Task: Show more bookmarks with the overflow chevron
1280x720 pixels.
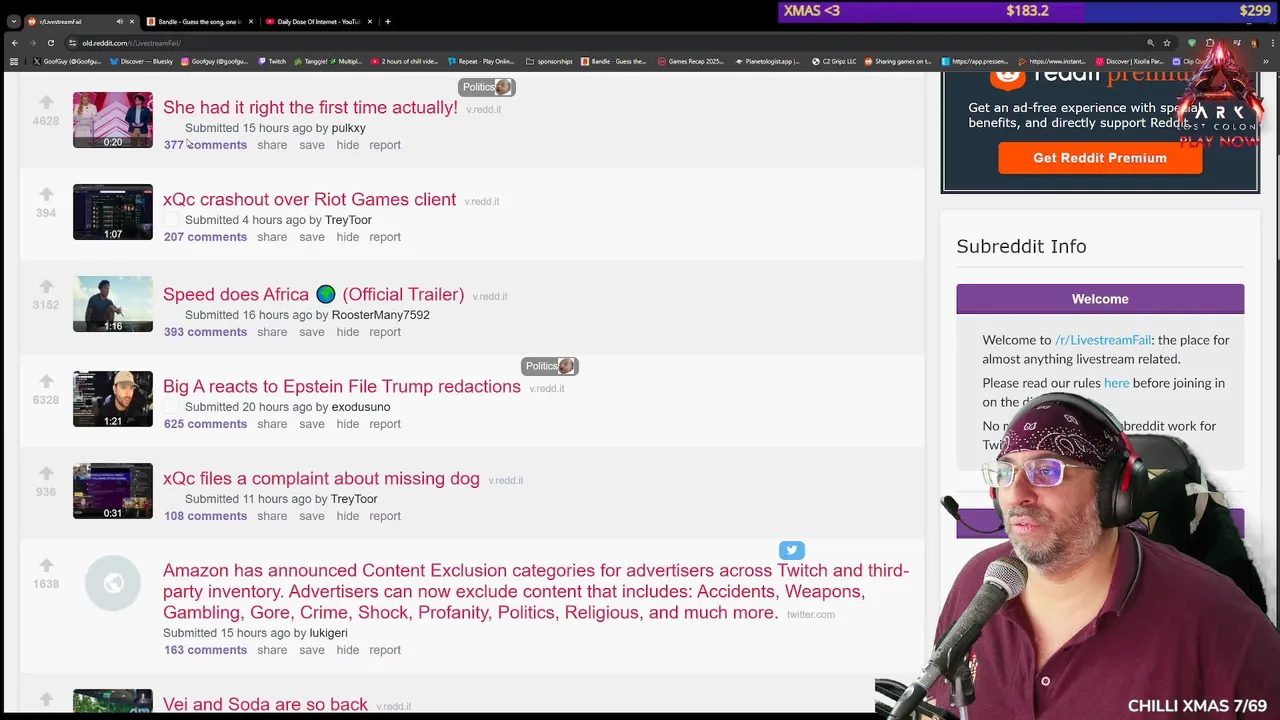Action: click(x=1266, y=61)
